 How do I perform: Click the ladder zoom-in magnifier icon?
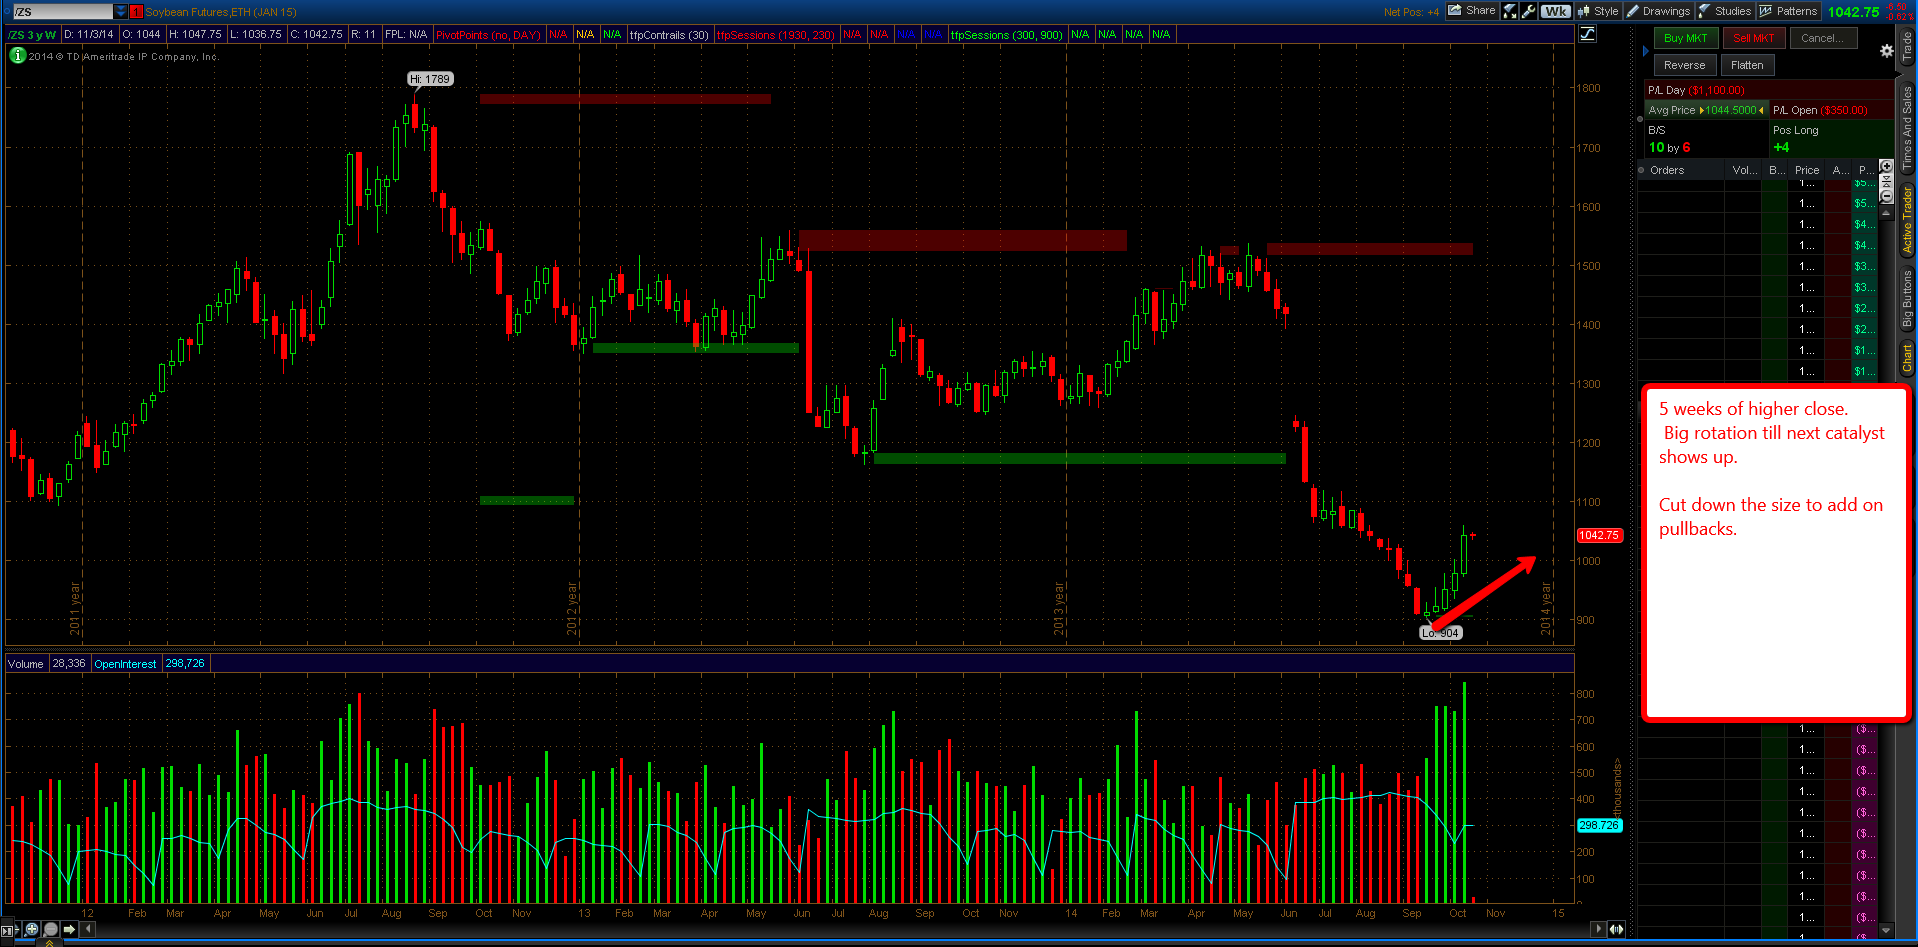(1886, 166)
